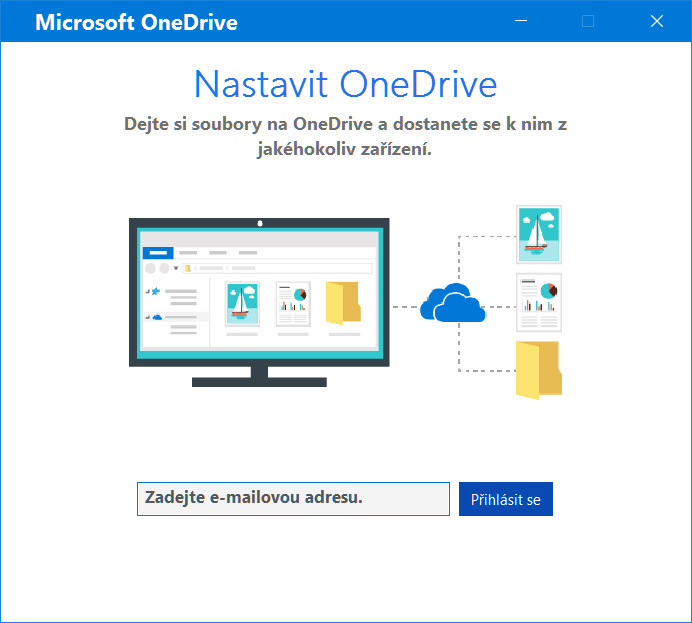Click the address bar in the monitor illustration
The image size is (692, 623).
(275, 268)
